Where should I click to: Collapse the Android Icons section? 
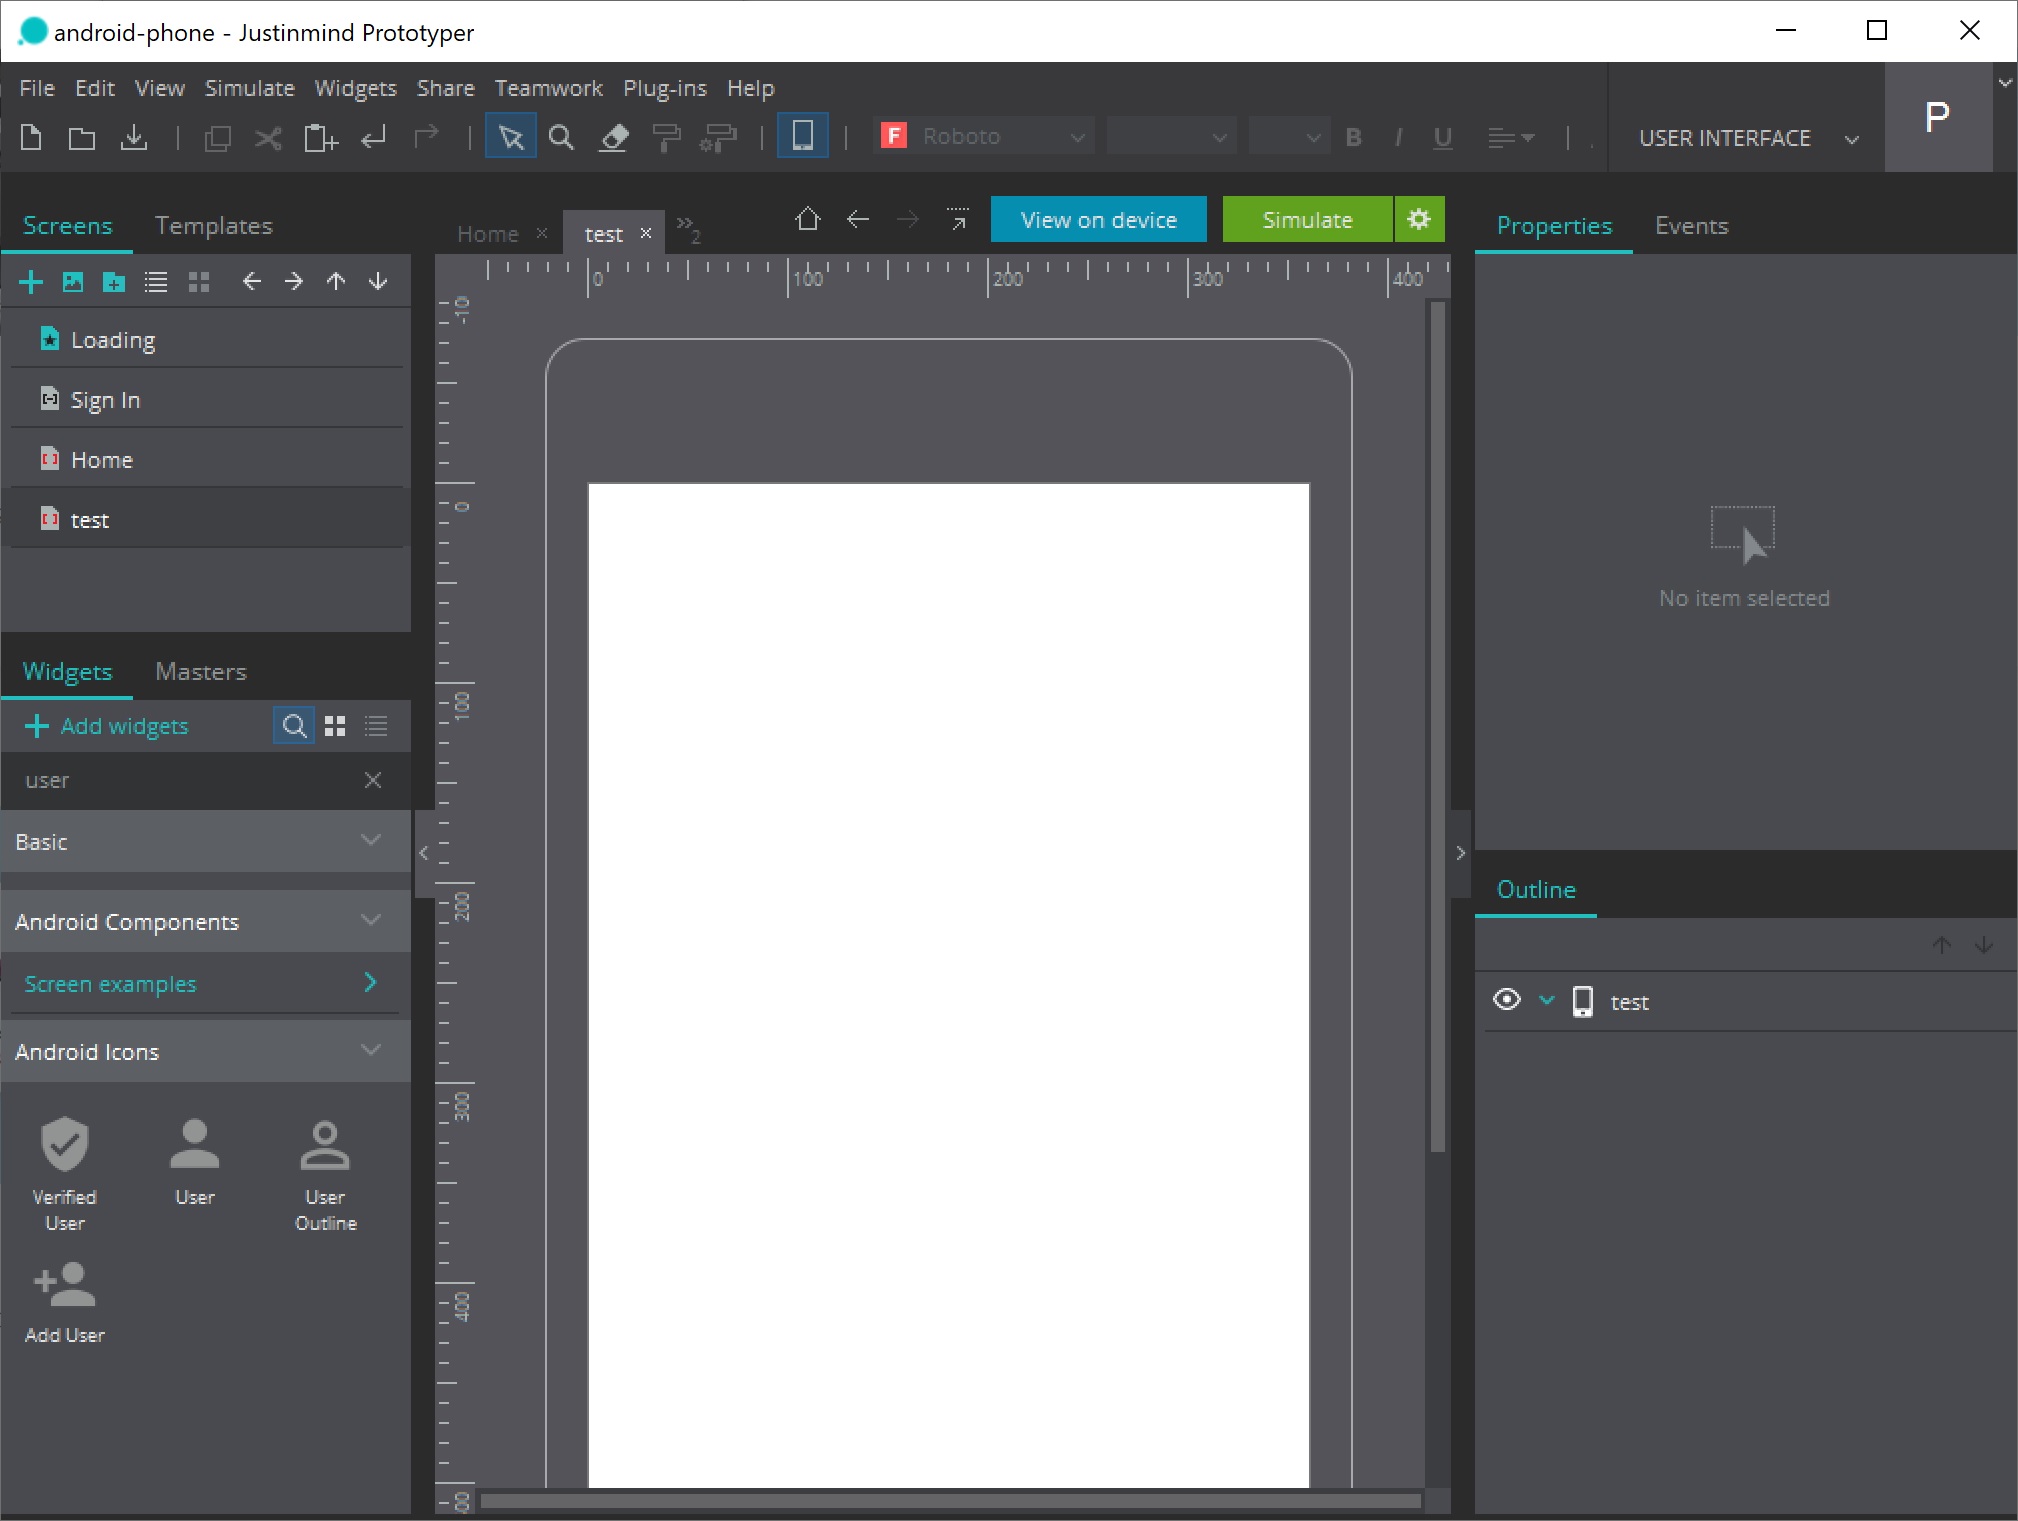(x=371, y=1051)
